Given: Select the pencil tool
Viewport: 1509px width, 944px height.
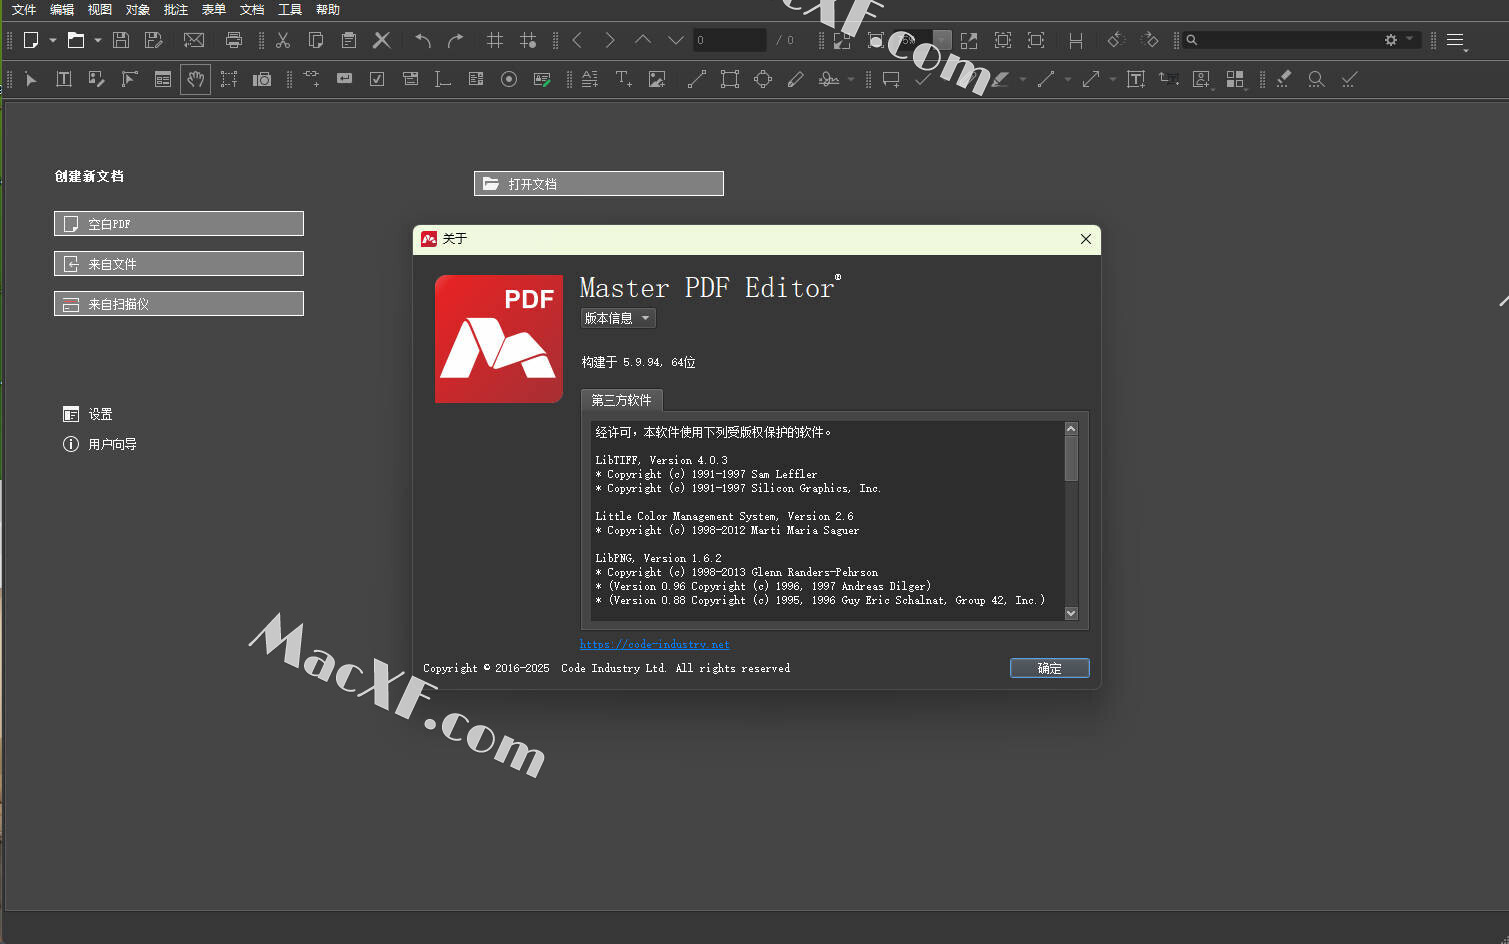Looking at the screenshot, I should pyautogui.click(x=796, y=79).
